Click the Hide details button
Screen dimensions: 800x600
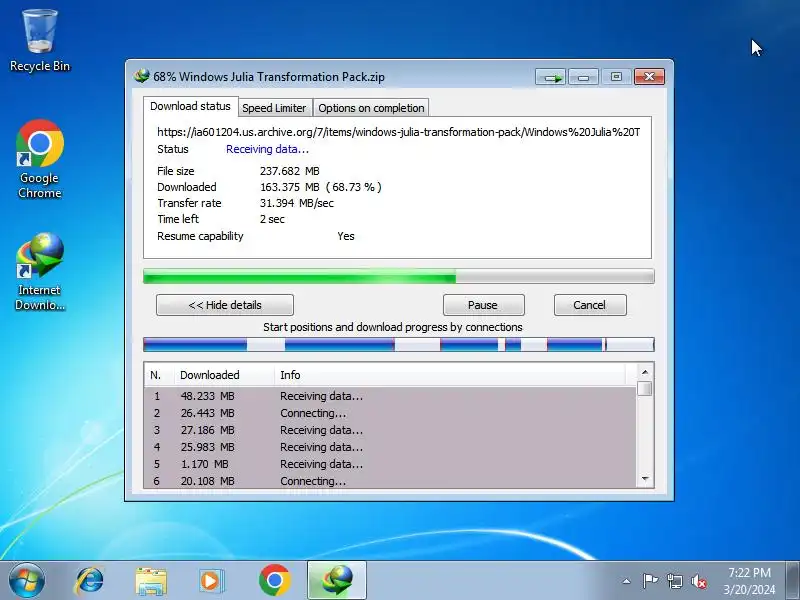coord(225,305)
